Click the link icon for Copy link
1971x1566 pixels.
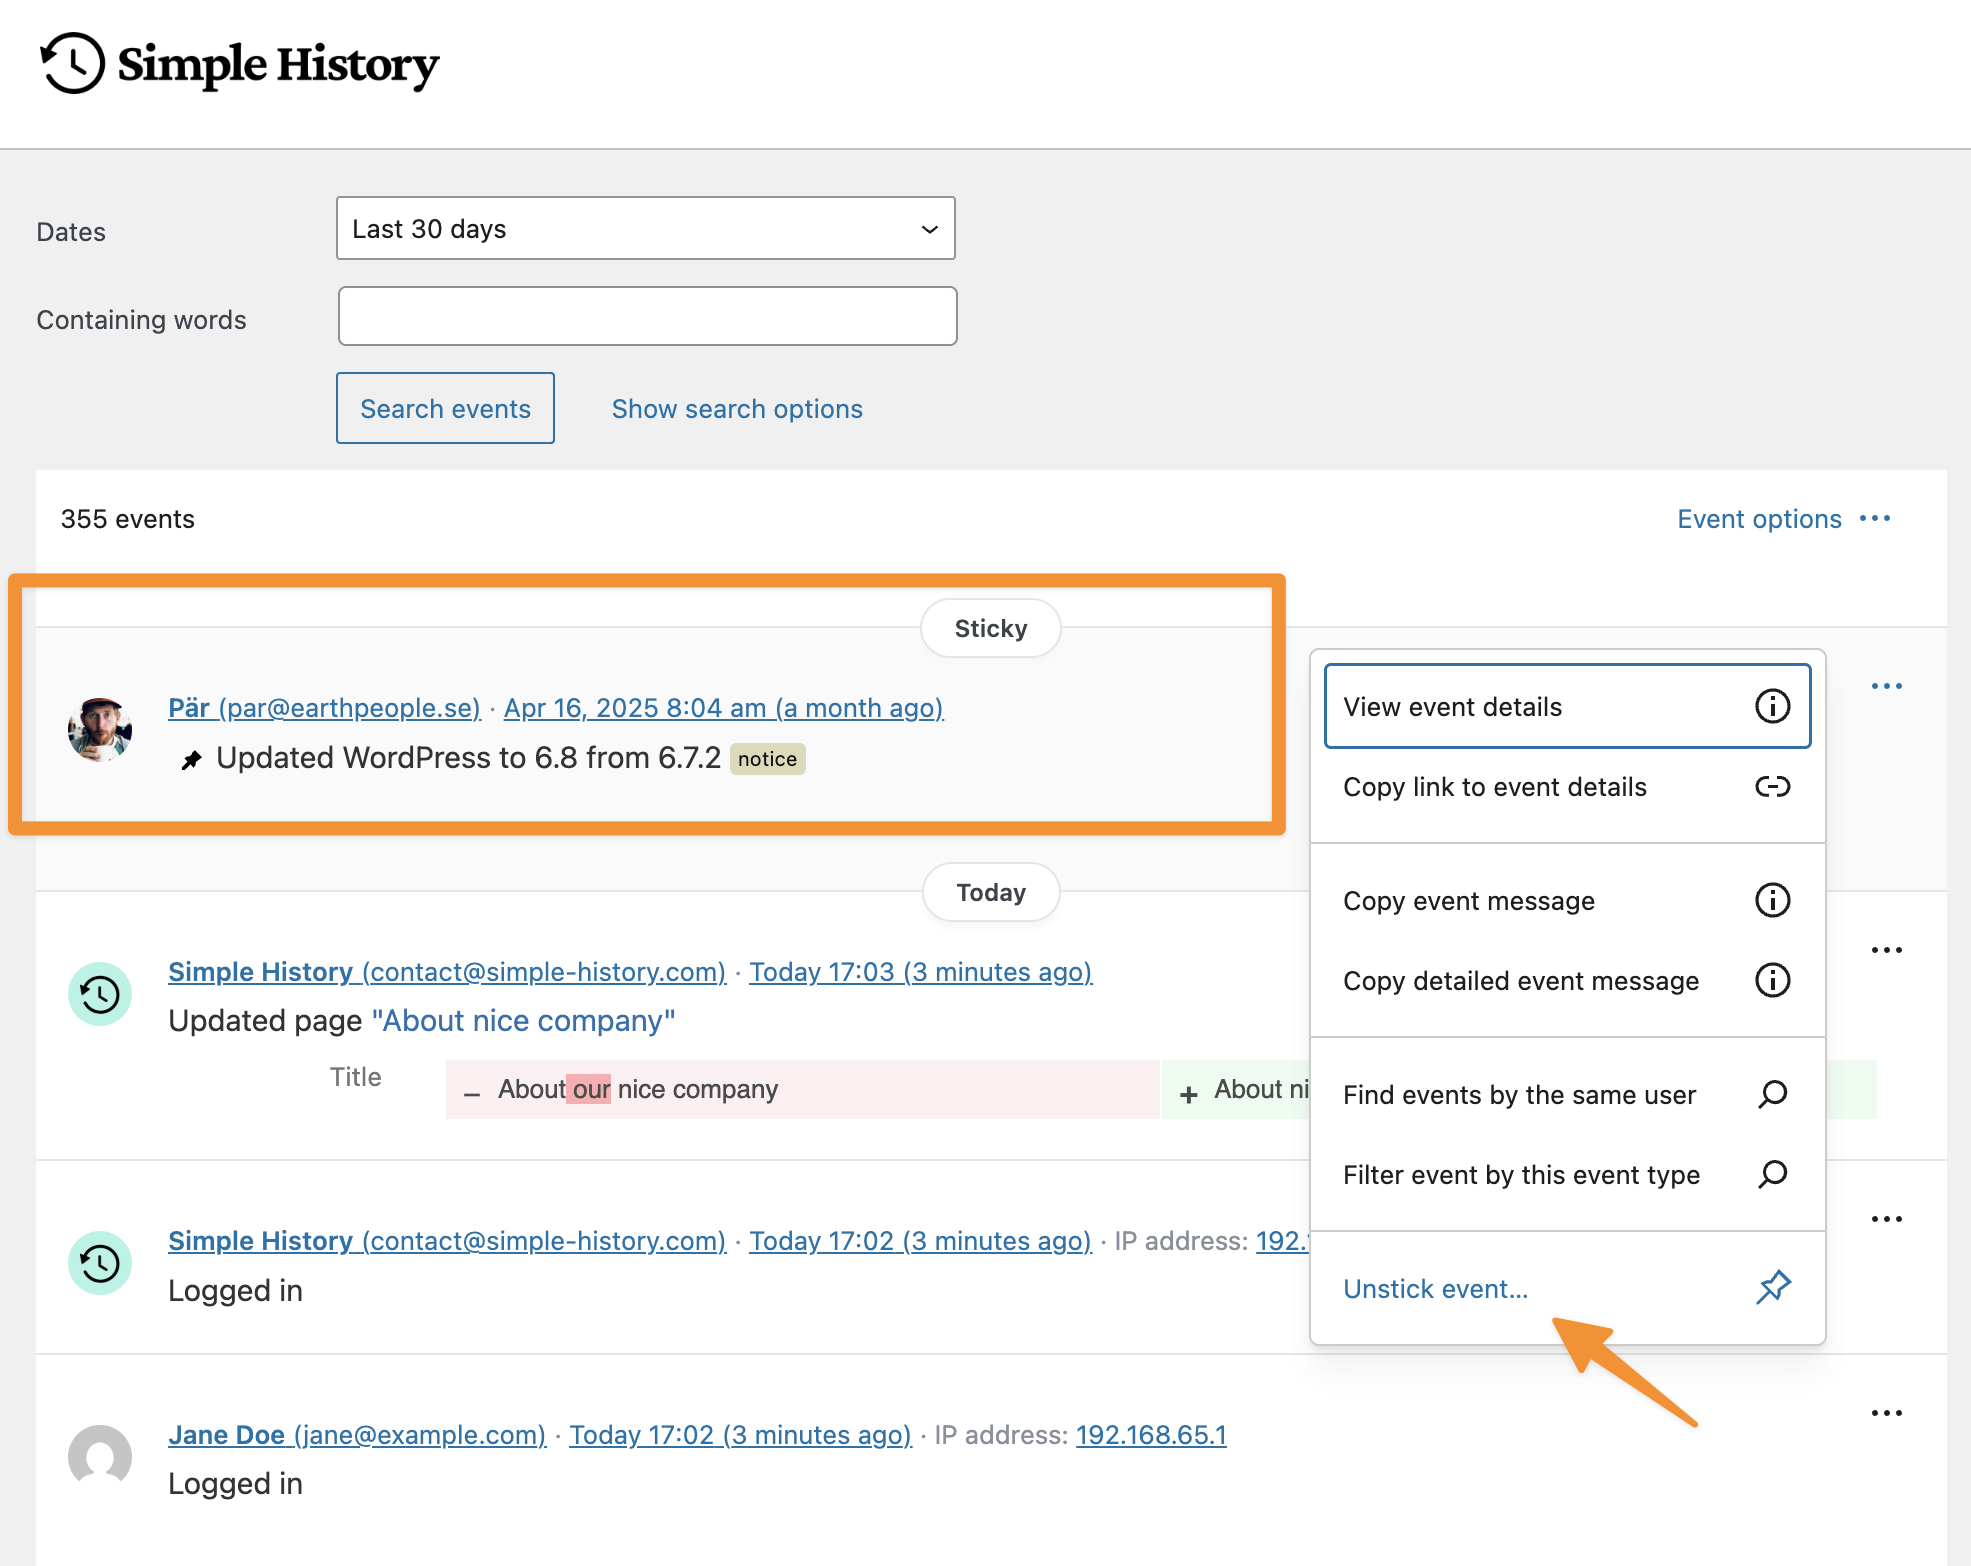(x=1772, y=787)
